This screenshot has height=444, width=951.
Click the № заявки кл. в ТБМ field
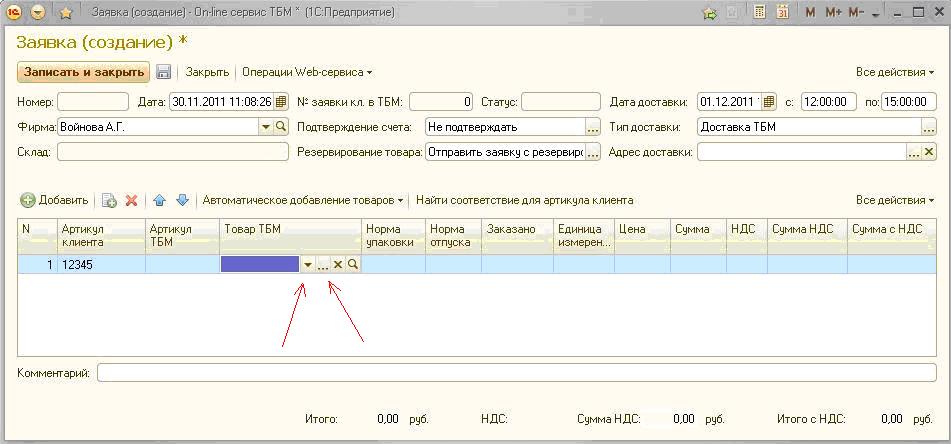coord(441,102)
